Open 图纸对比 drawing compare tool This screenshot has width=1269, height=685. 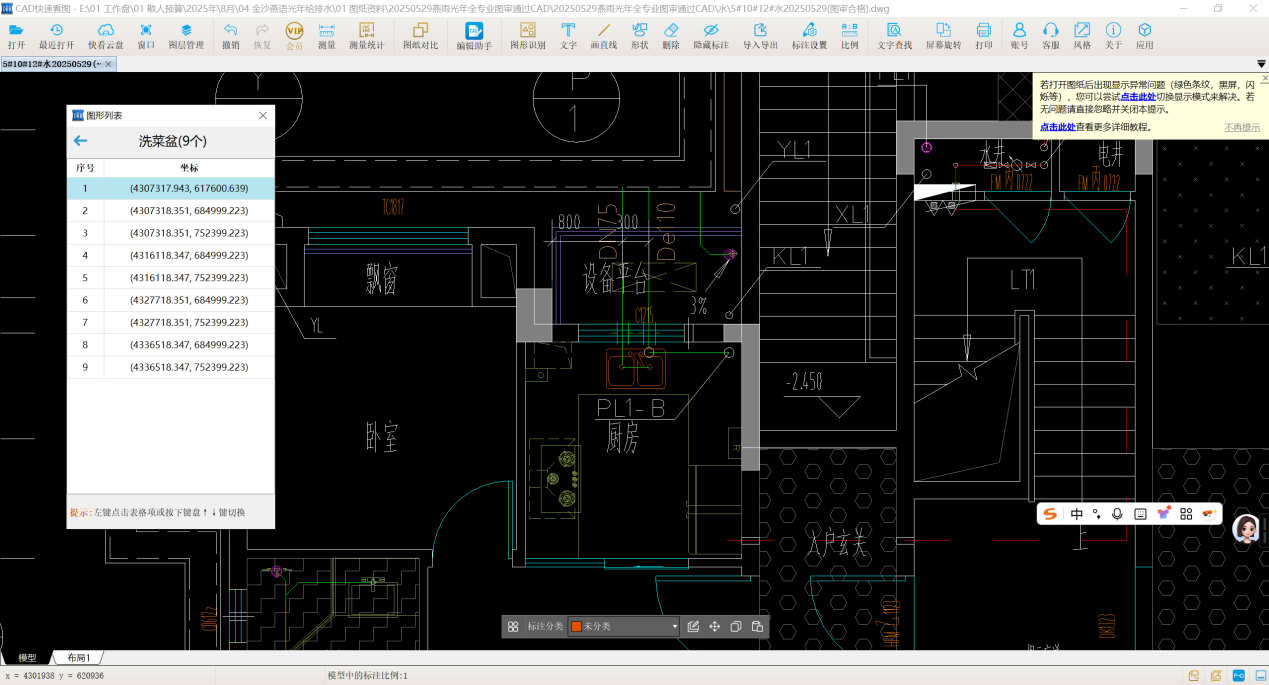(x=420, y=36)
